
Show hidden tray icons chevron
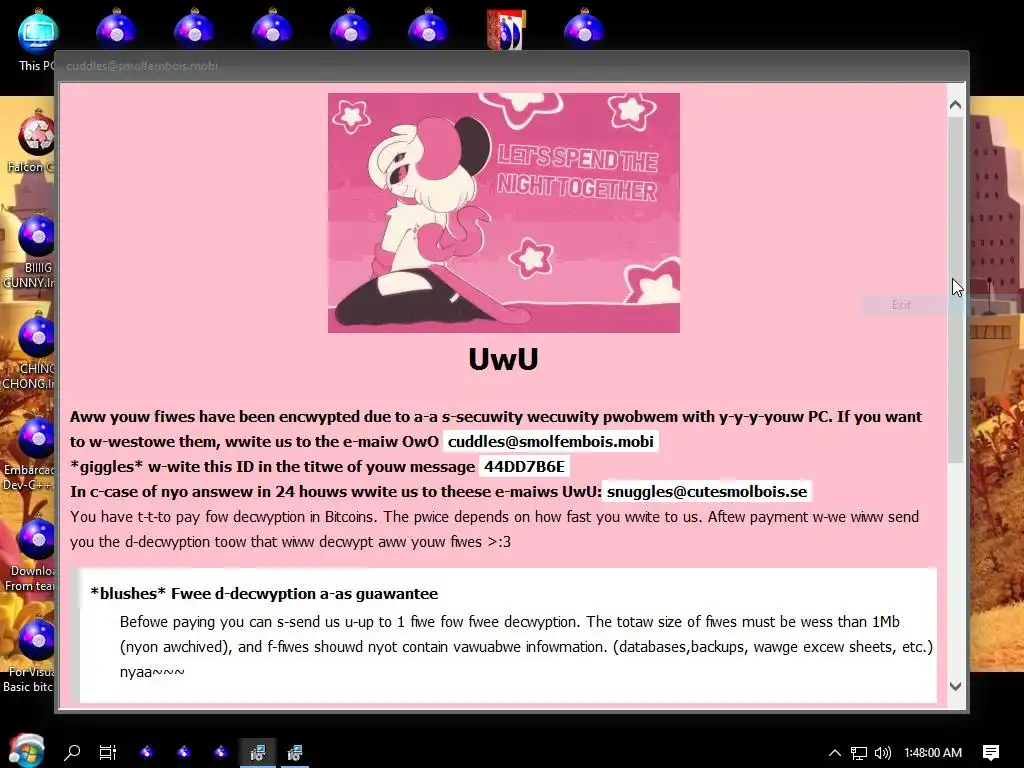point(835,753)
